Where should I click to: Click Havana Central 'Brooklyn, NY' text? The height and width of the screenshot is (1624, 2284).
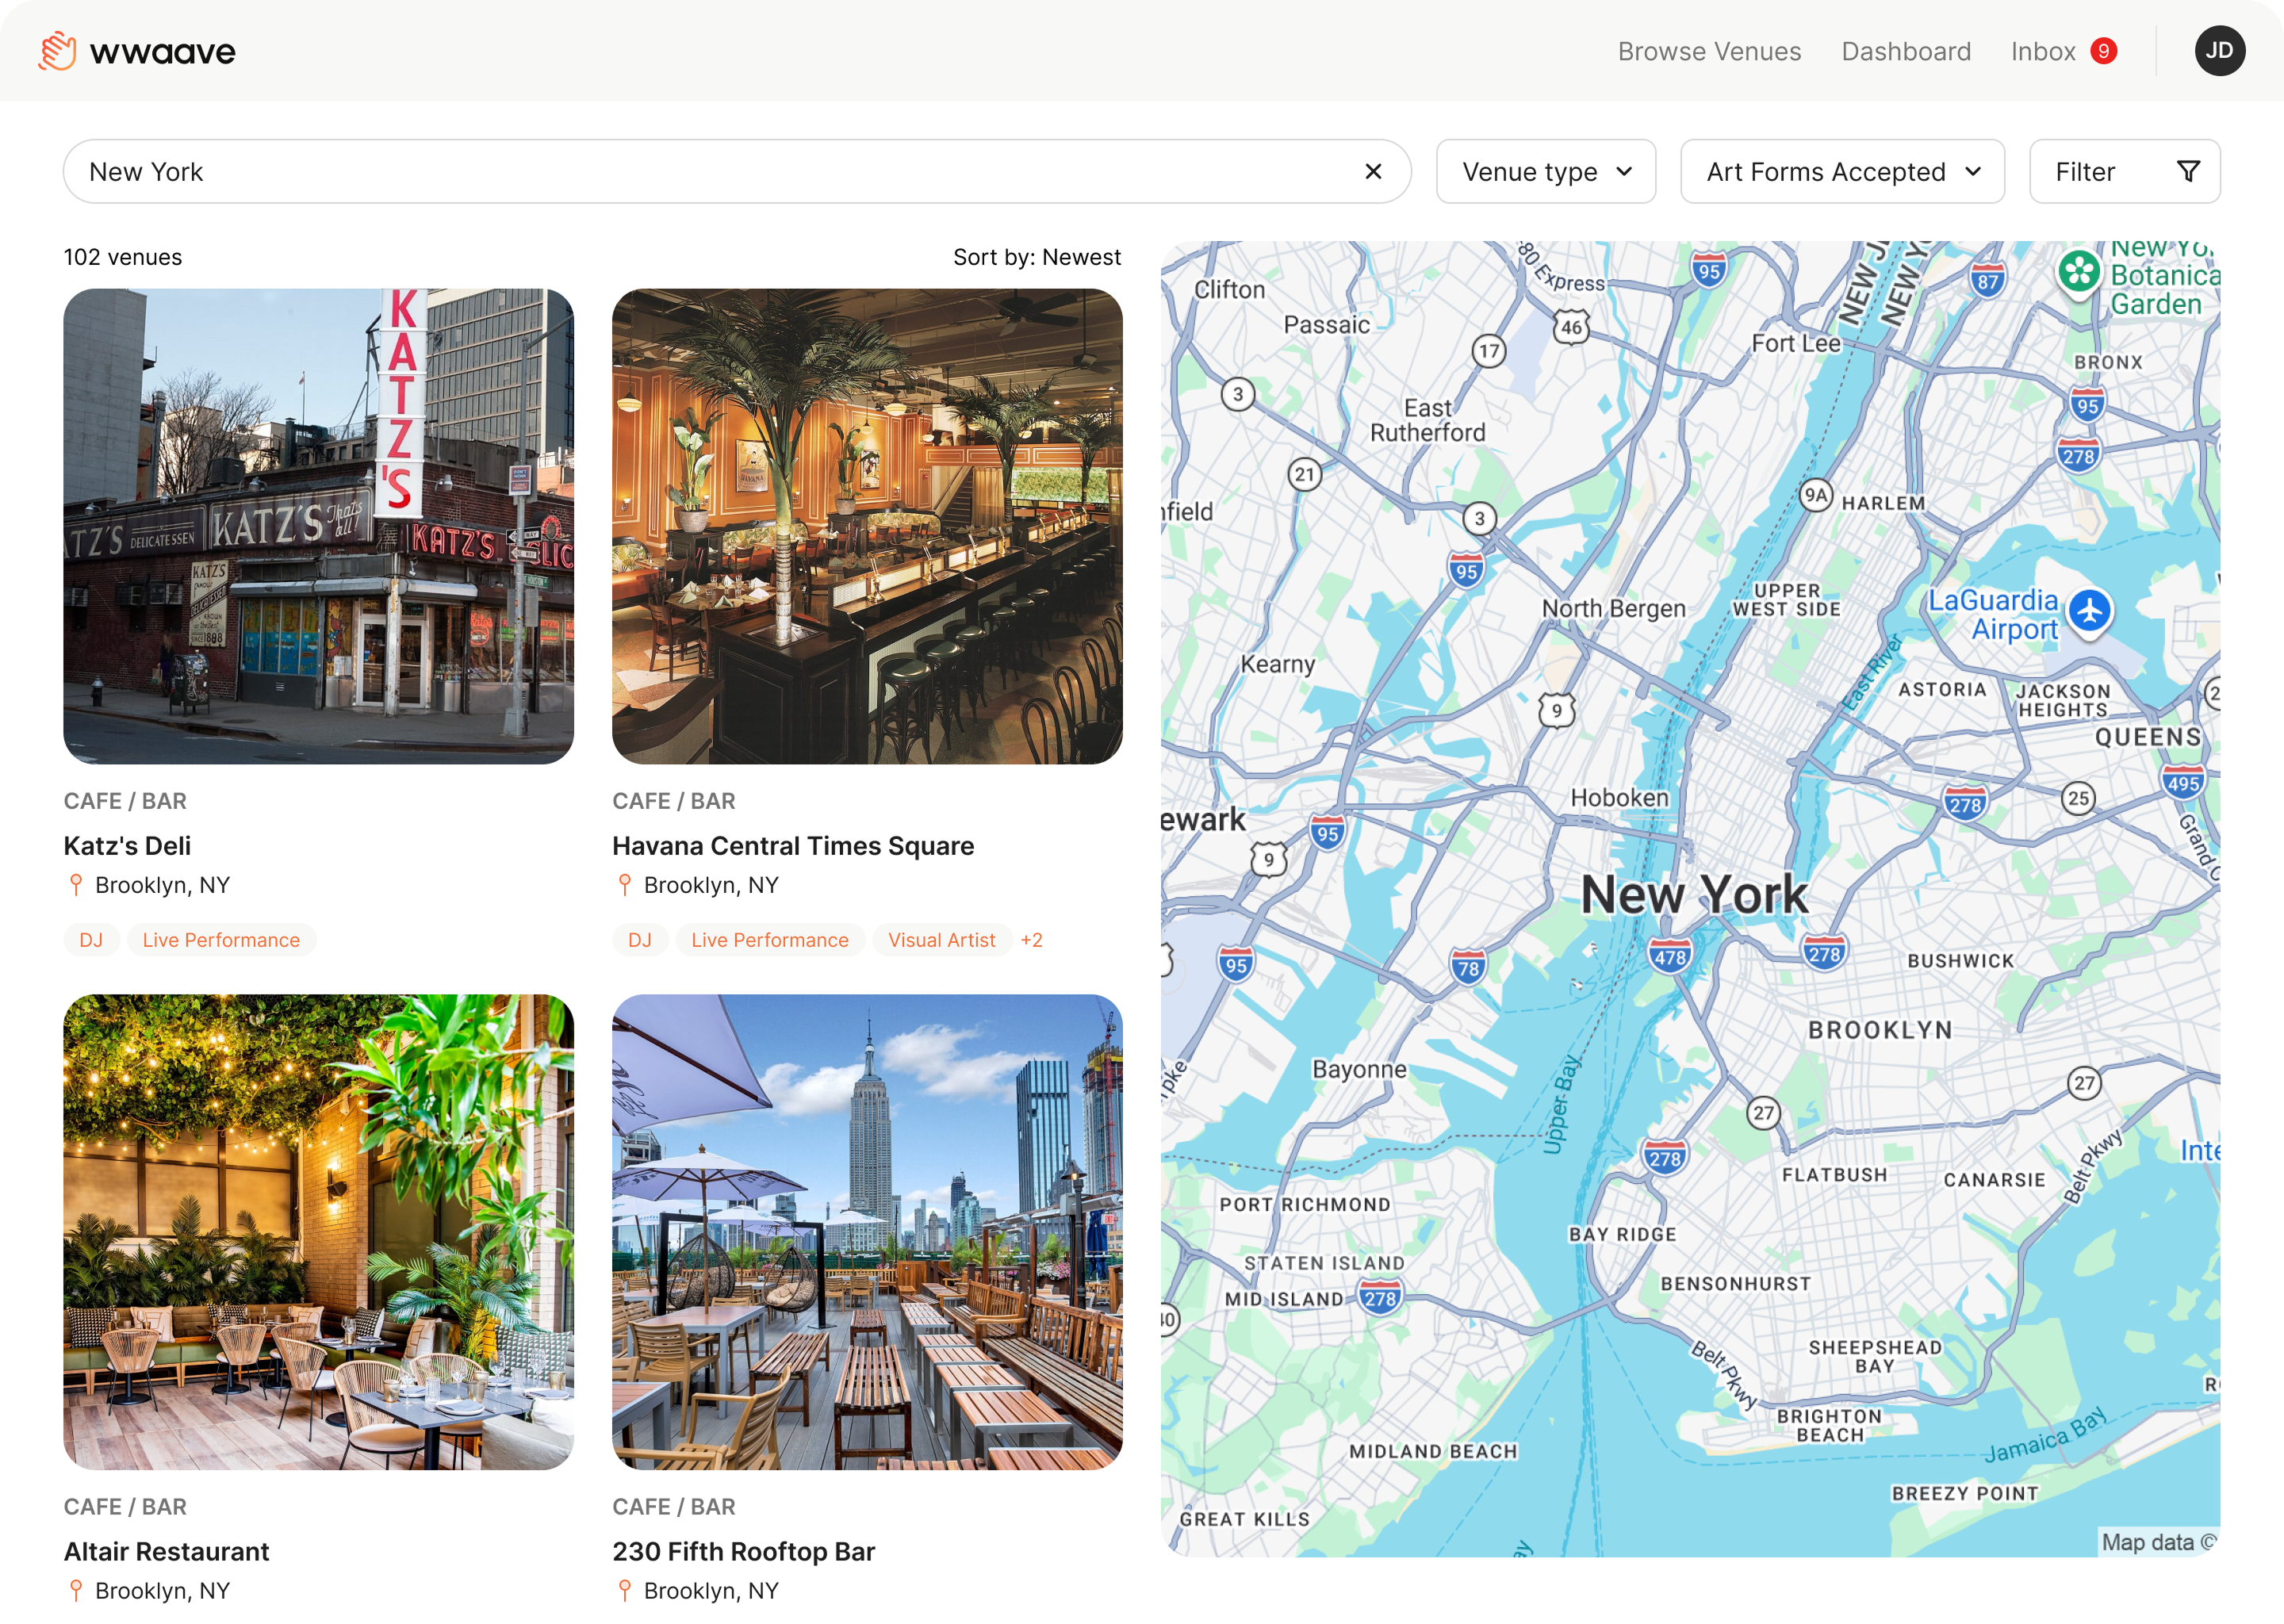pyautogui.click(x=711, y=885)
